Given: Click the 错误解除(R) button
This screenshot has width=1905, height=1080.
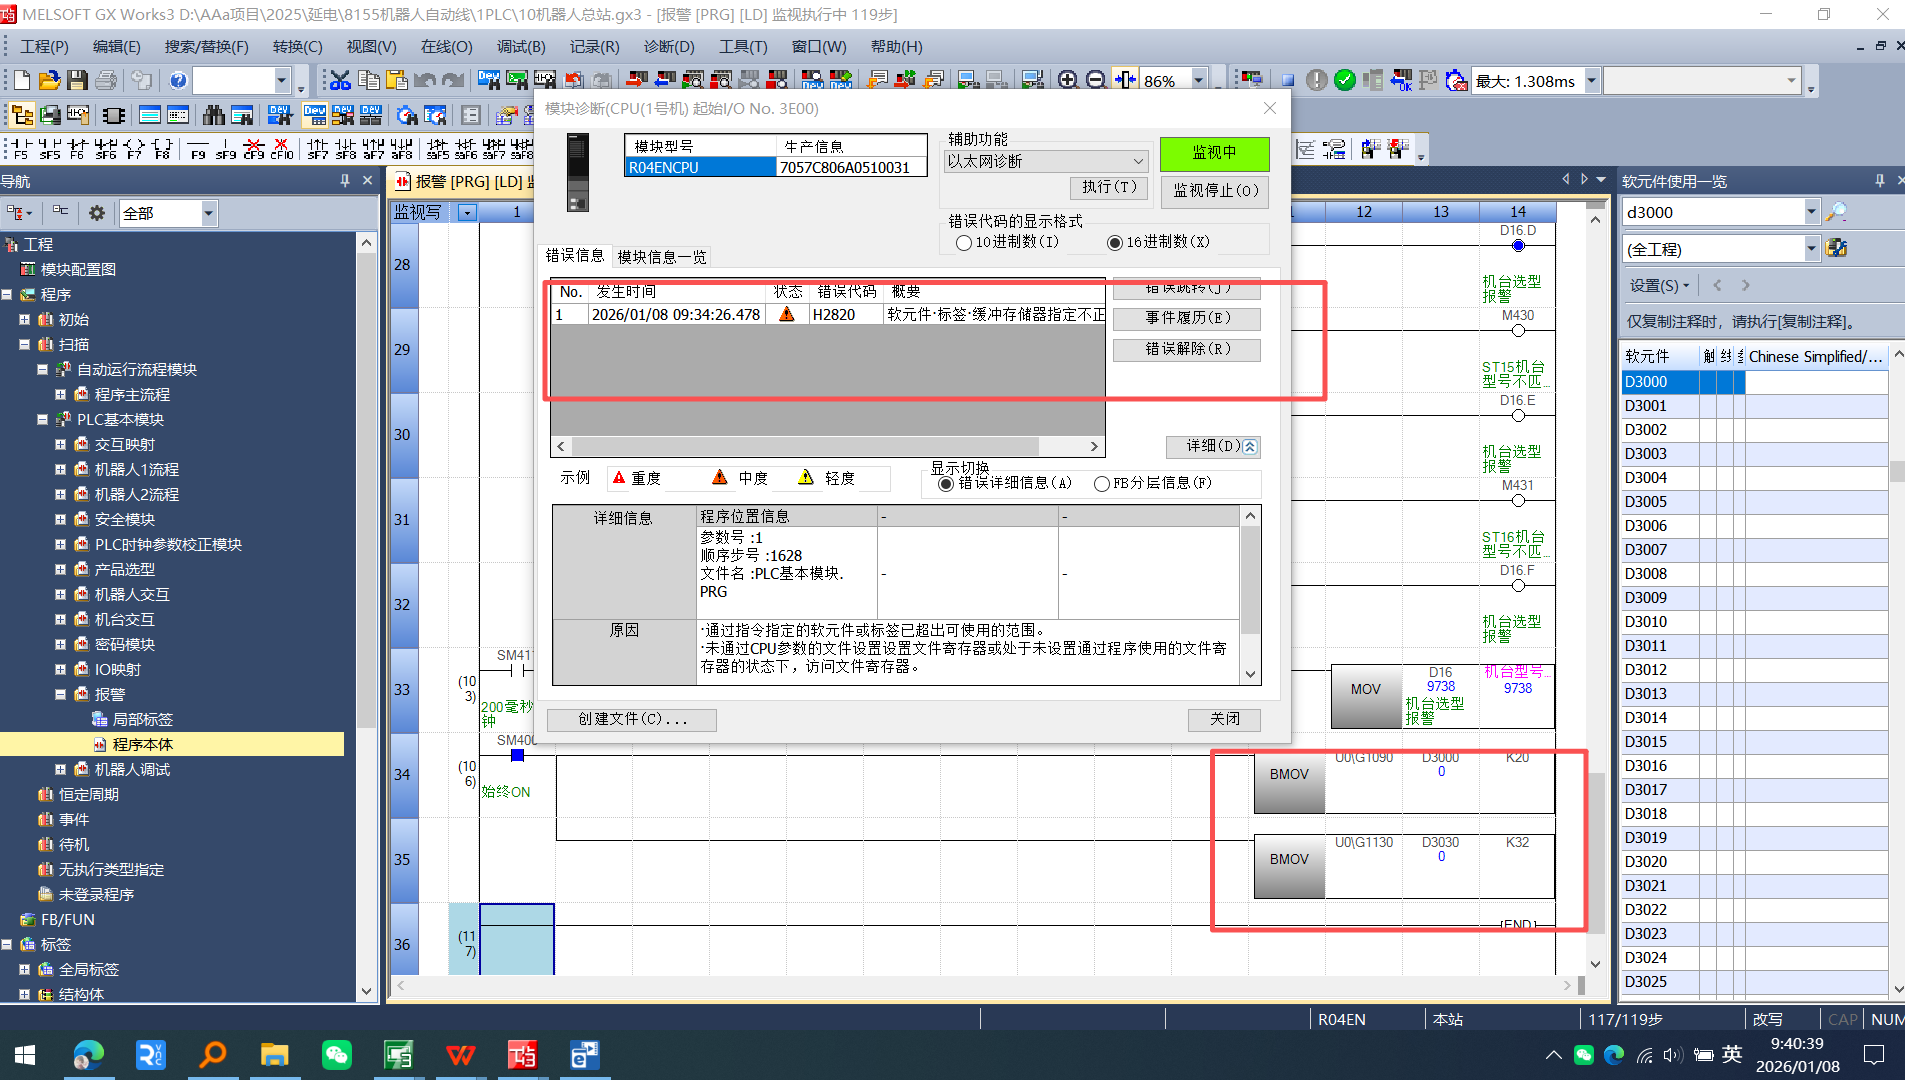Looking at the screenshot, I should [1187, 349].
